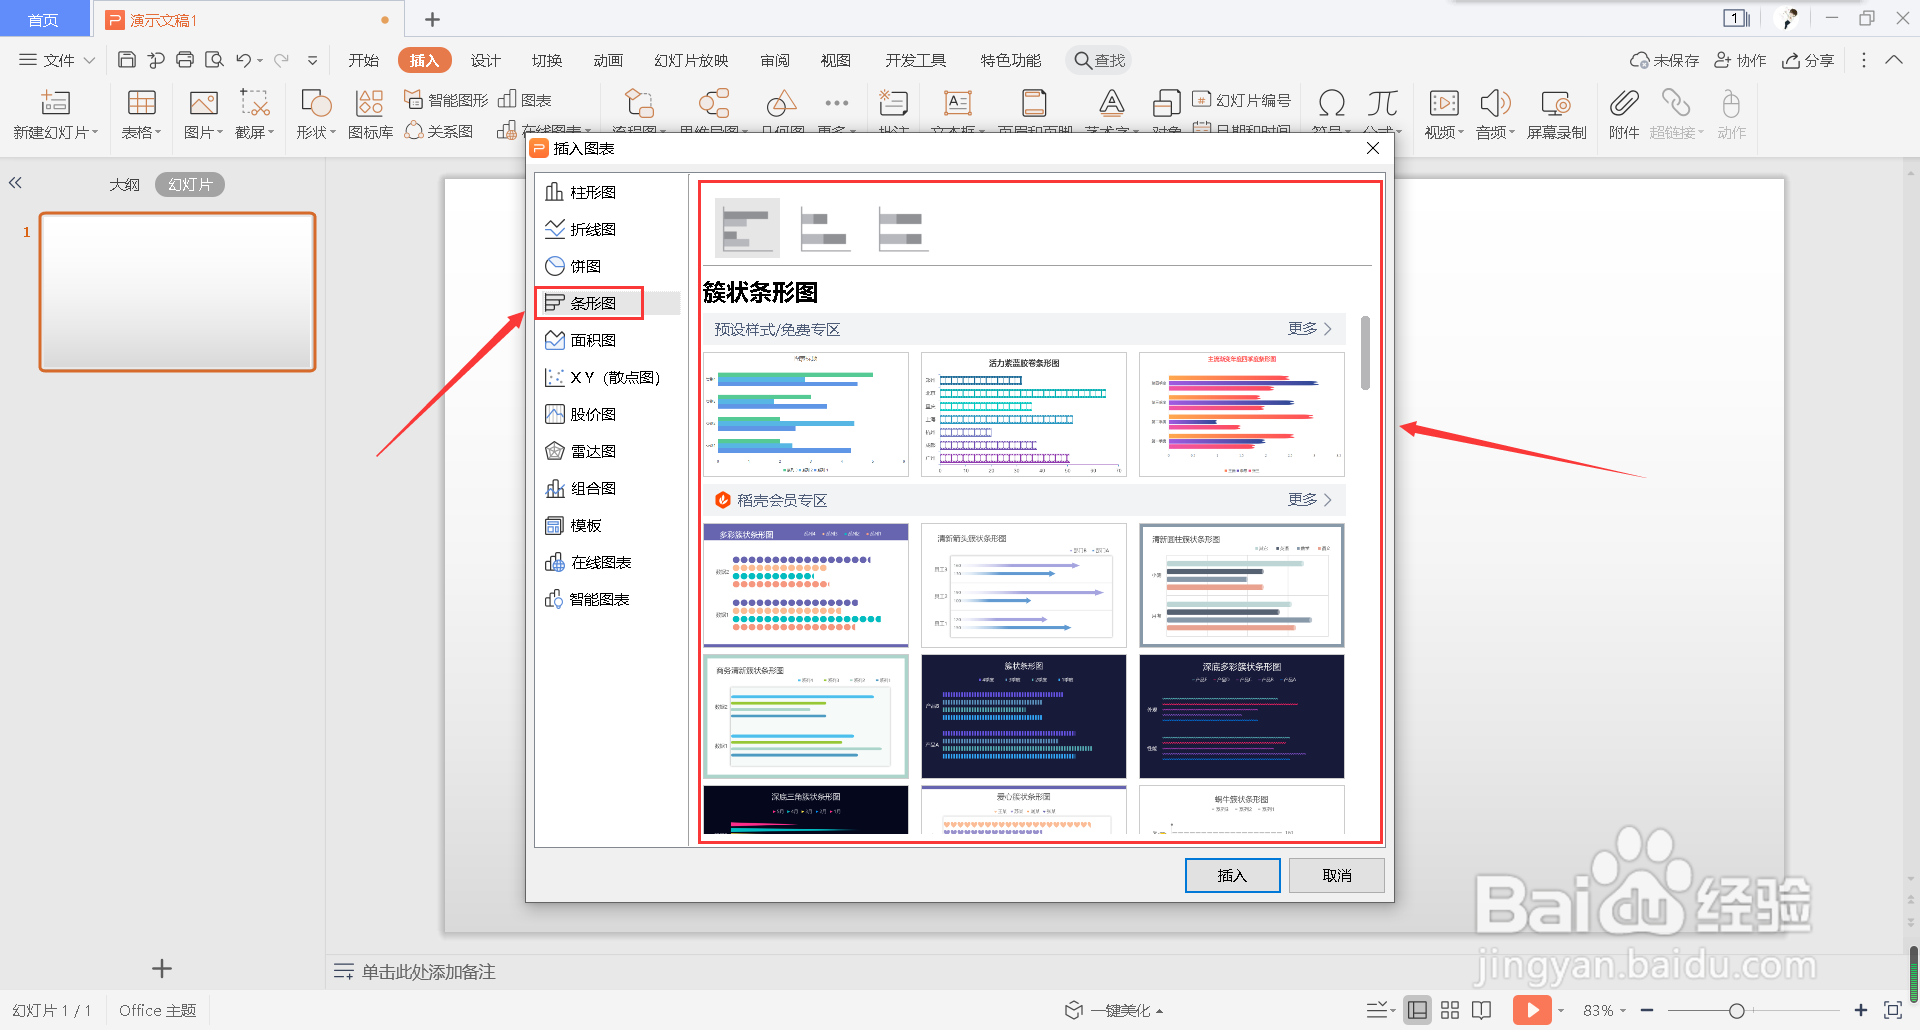Click the Header and Footer (页眉和页脚) icon
The height and width of the screenshot is (1030, 1920).
[1034, 103]
